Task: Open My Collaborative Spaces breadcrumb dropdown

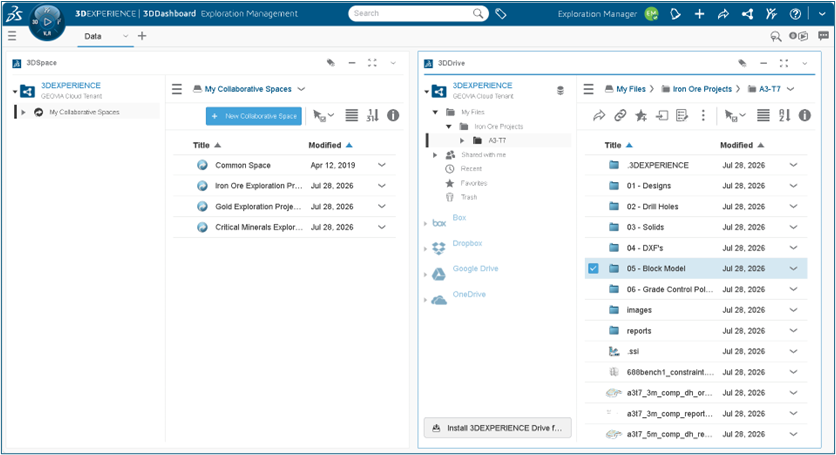Action: pyautogui.click(x=301, y=89)
